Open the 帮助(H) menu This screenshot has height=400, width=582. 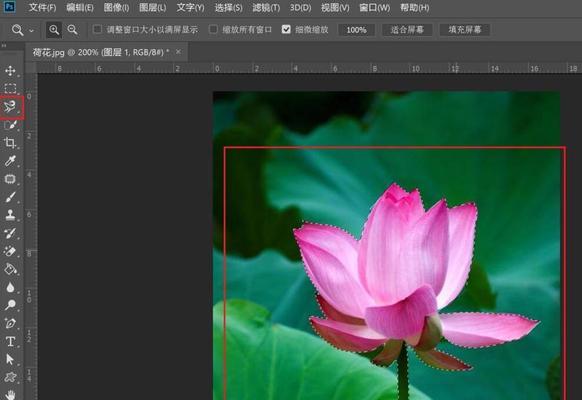415,7
